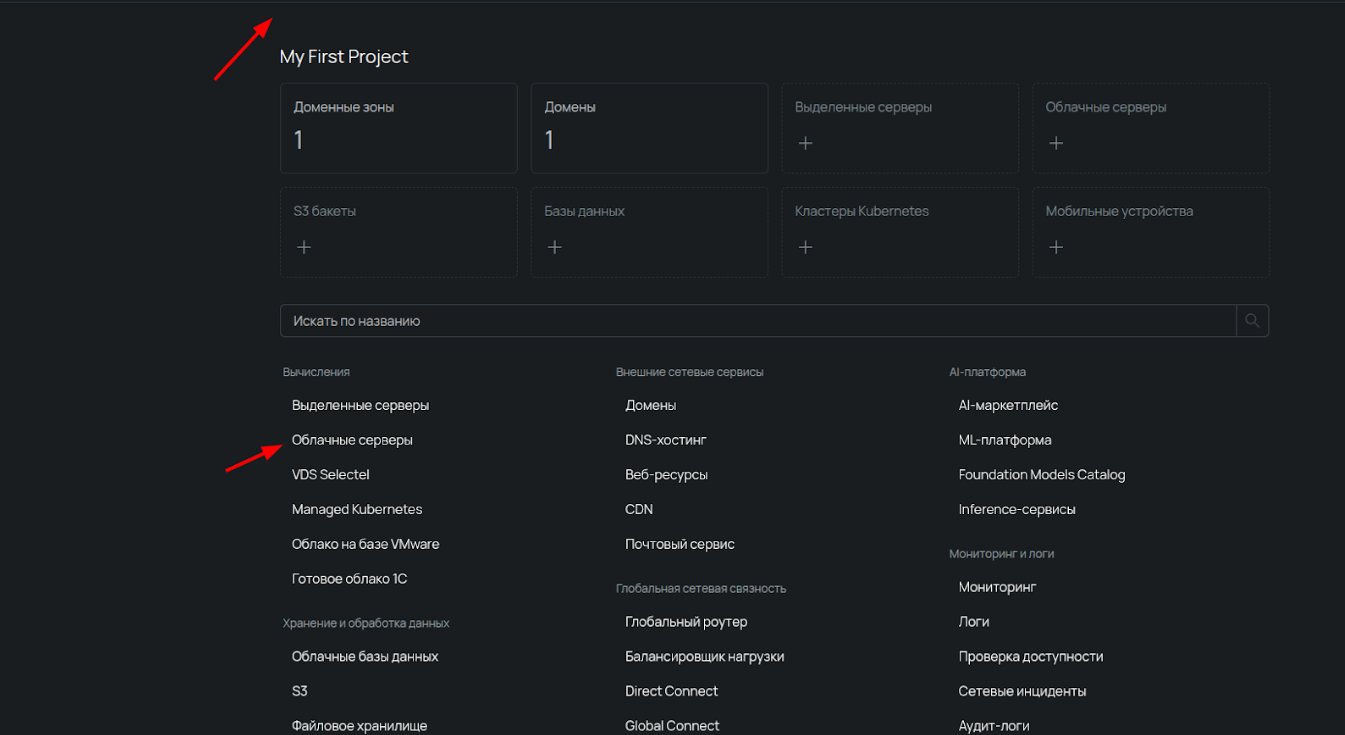Open the CDN service

[639, 509]
